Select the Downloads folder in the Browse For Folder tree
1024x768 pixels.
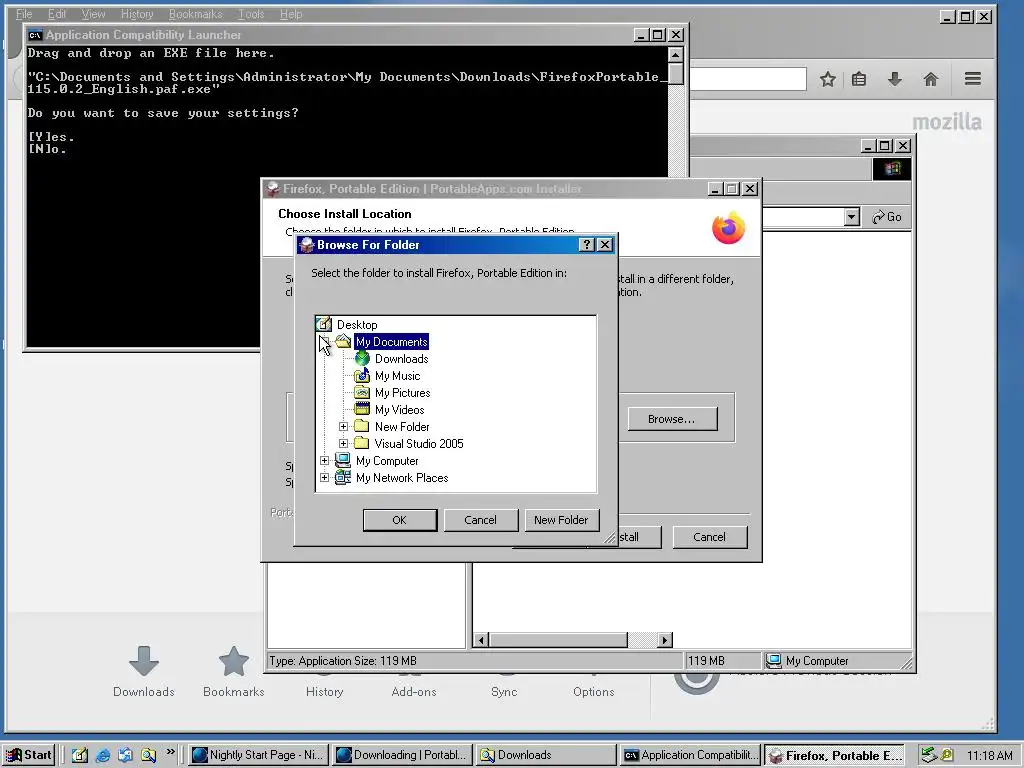401,359
